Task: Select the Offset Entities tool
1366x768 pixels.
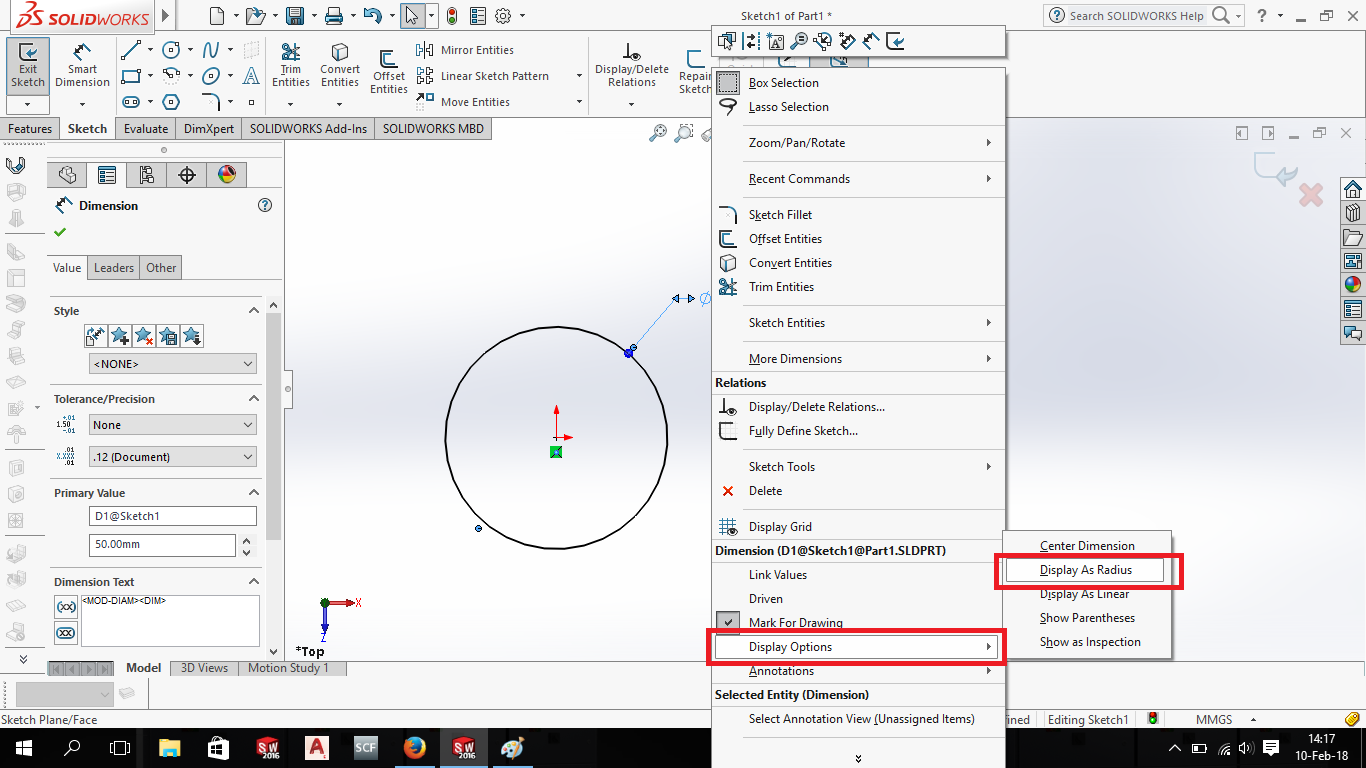Action: point(388,72)
